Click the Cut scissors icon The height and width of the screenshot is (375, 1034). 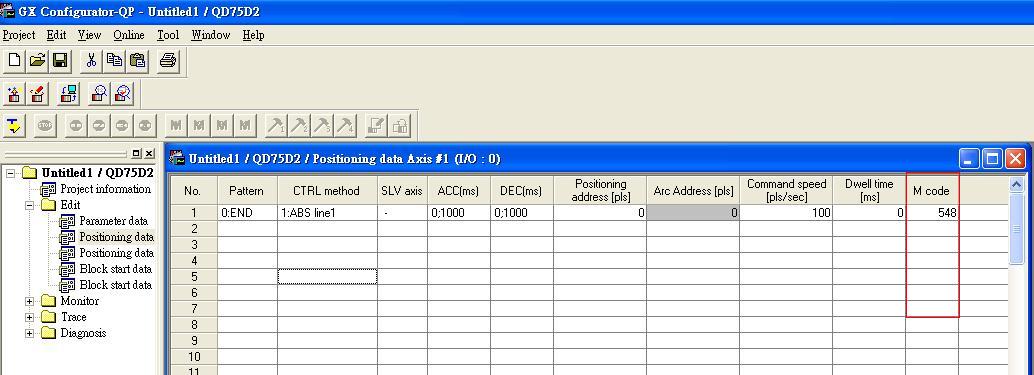[91, 61]
